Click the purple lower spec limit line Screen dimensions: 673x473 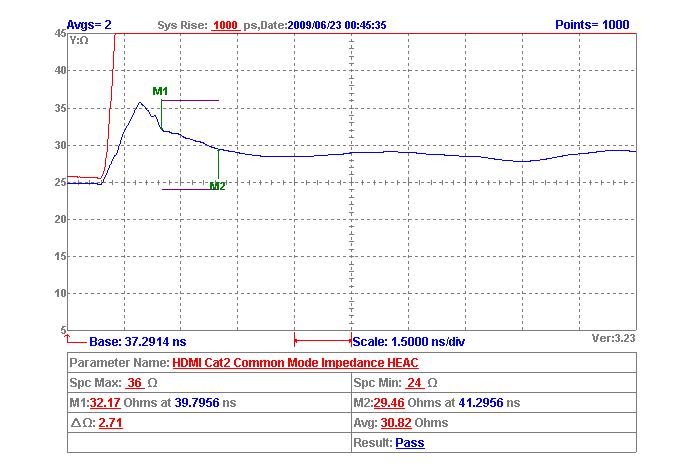coord(185,189)
